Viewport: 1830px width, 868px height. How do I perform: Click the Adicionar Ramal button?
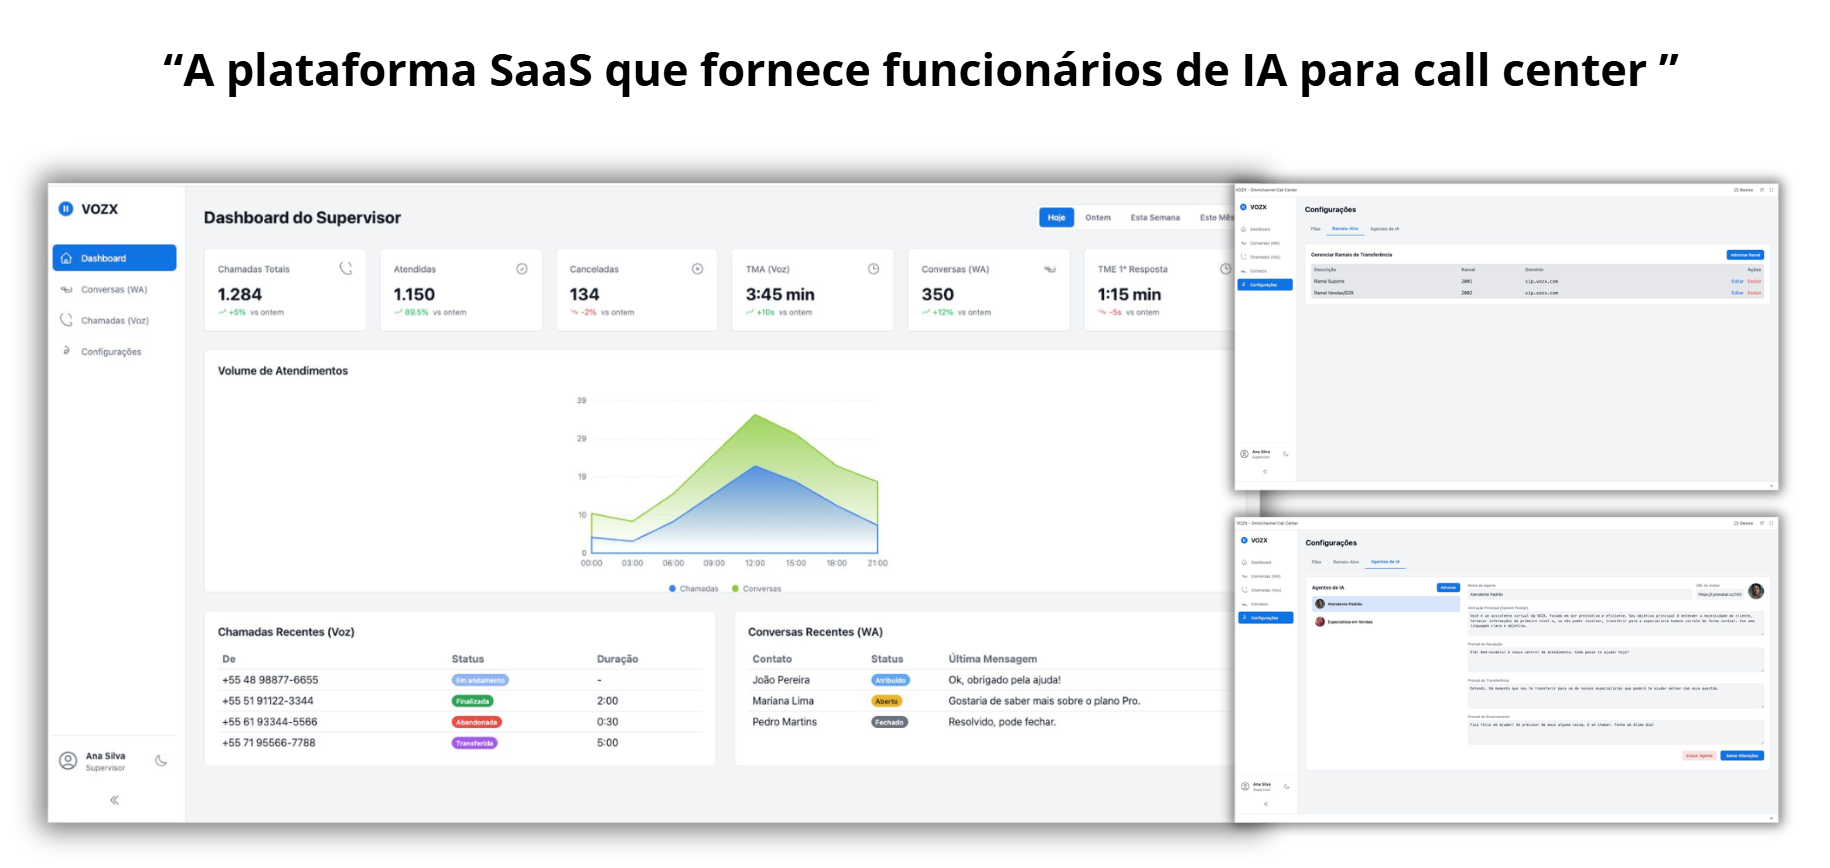1745,255
